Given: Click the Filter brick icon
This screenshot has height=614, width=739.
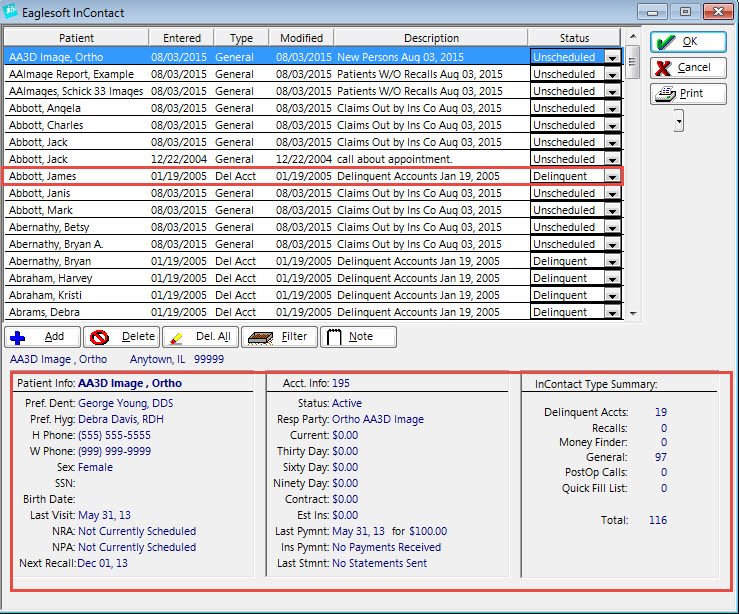Looking at the screenshot, I should pos(261,337).
